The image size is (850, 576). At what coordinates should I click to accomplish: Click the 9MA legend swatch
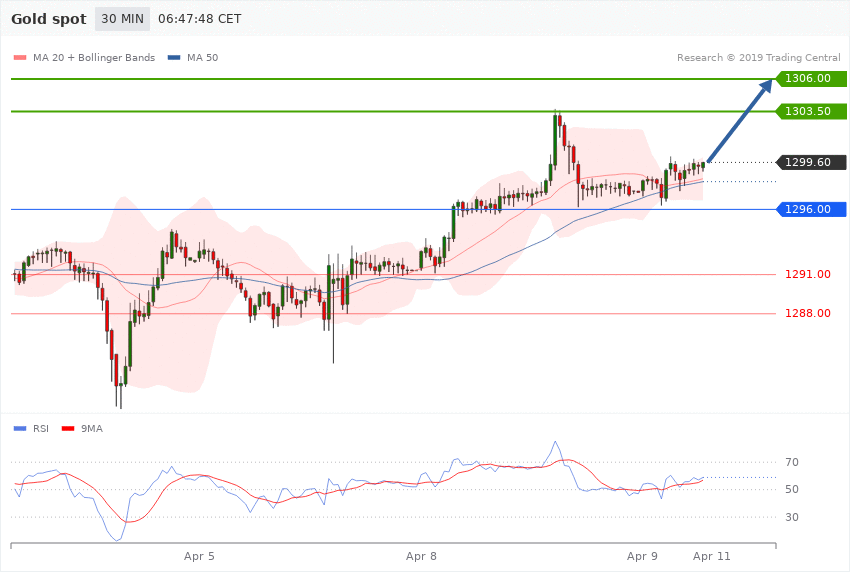[x=68, y=429]
